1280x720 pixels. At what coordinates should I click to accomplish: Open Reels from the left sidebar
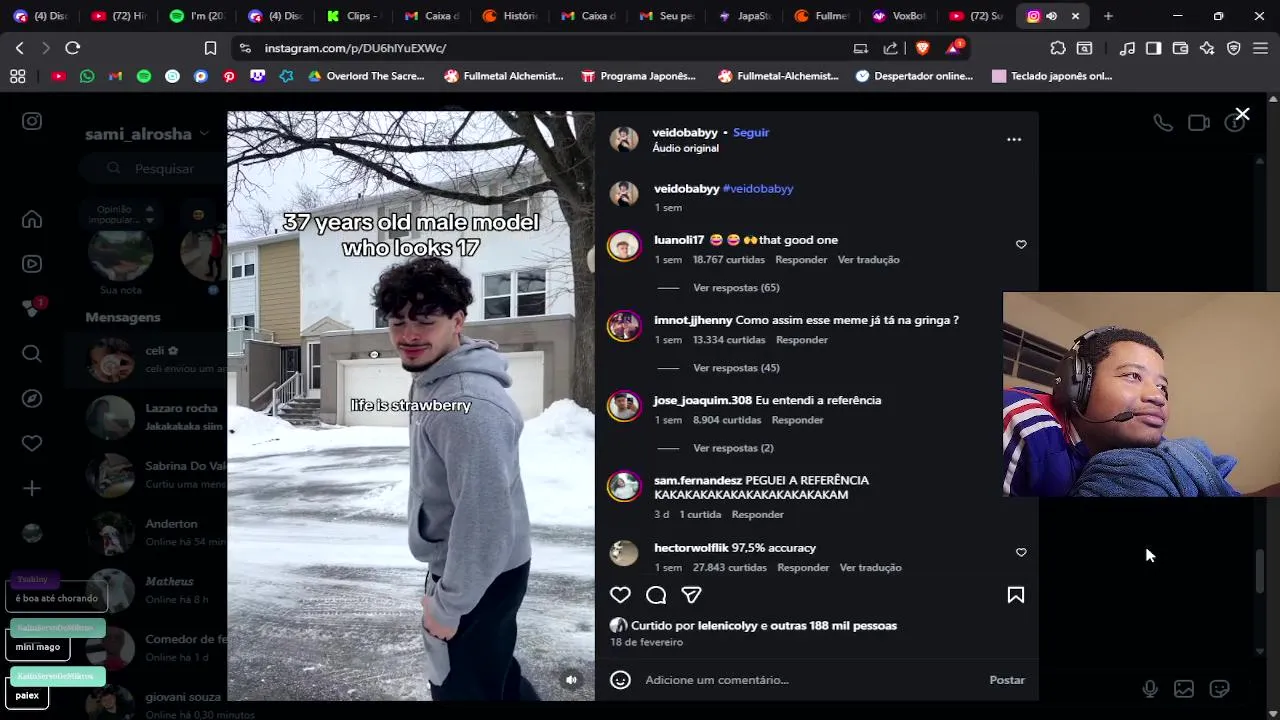(32, 264)
